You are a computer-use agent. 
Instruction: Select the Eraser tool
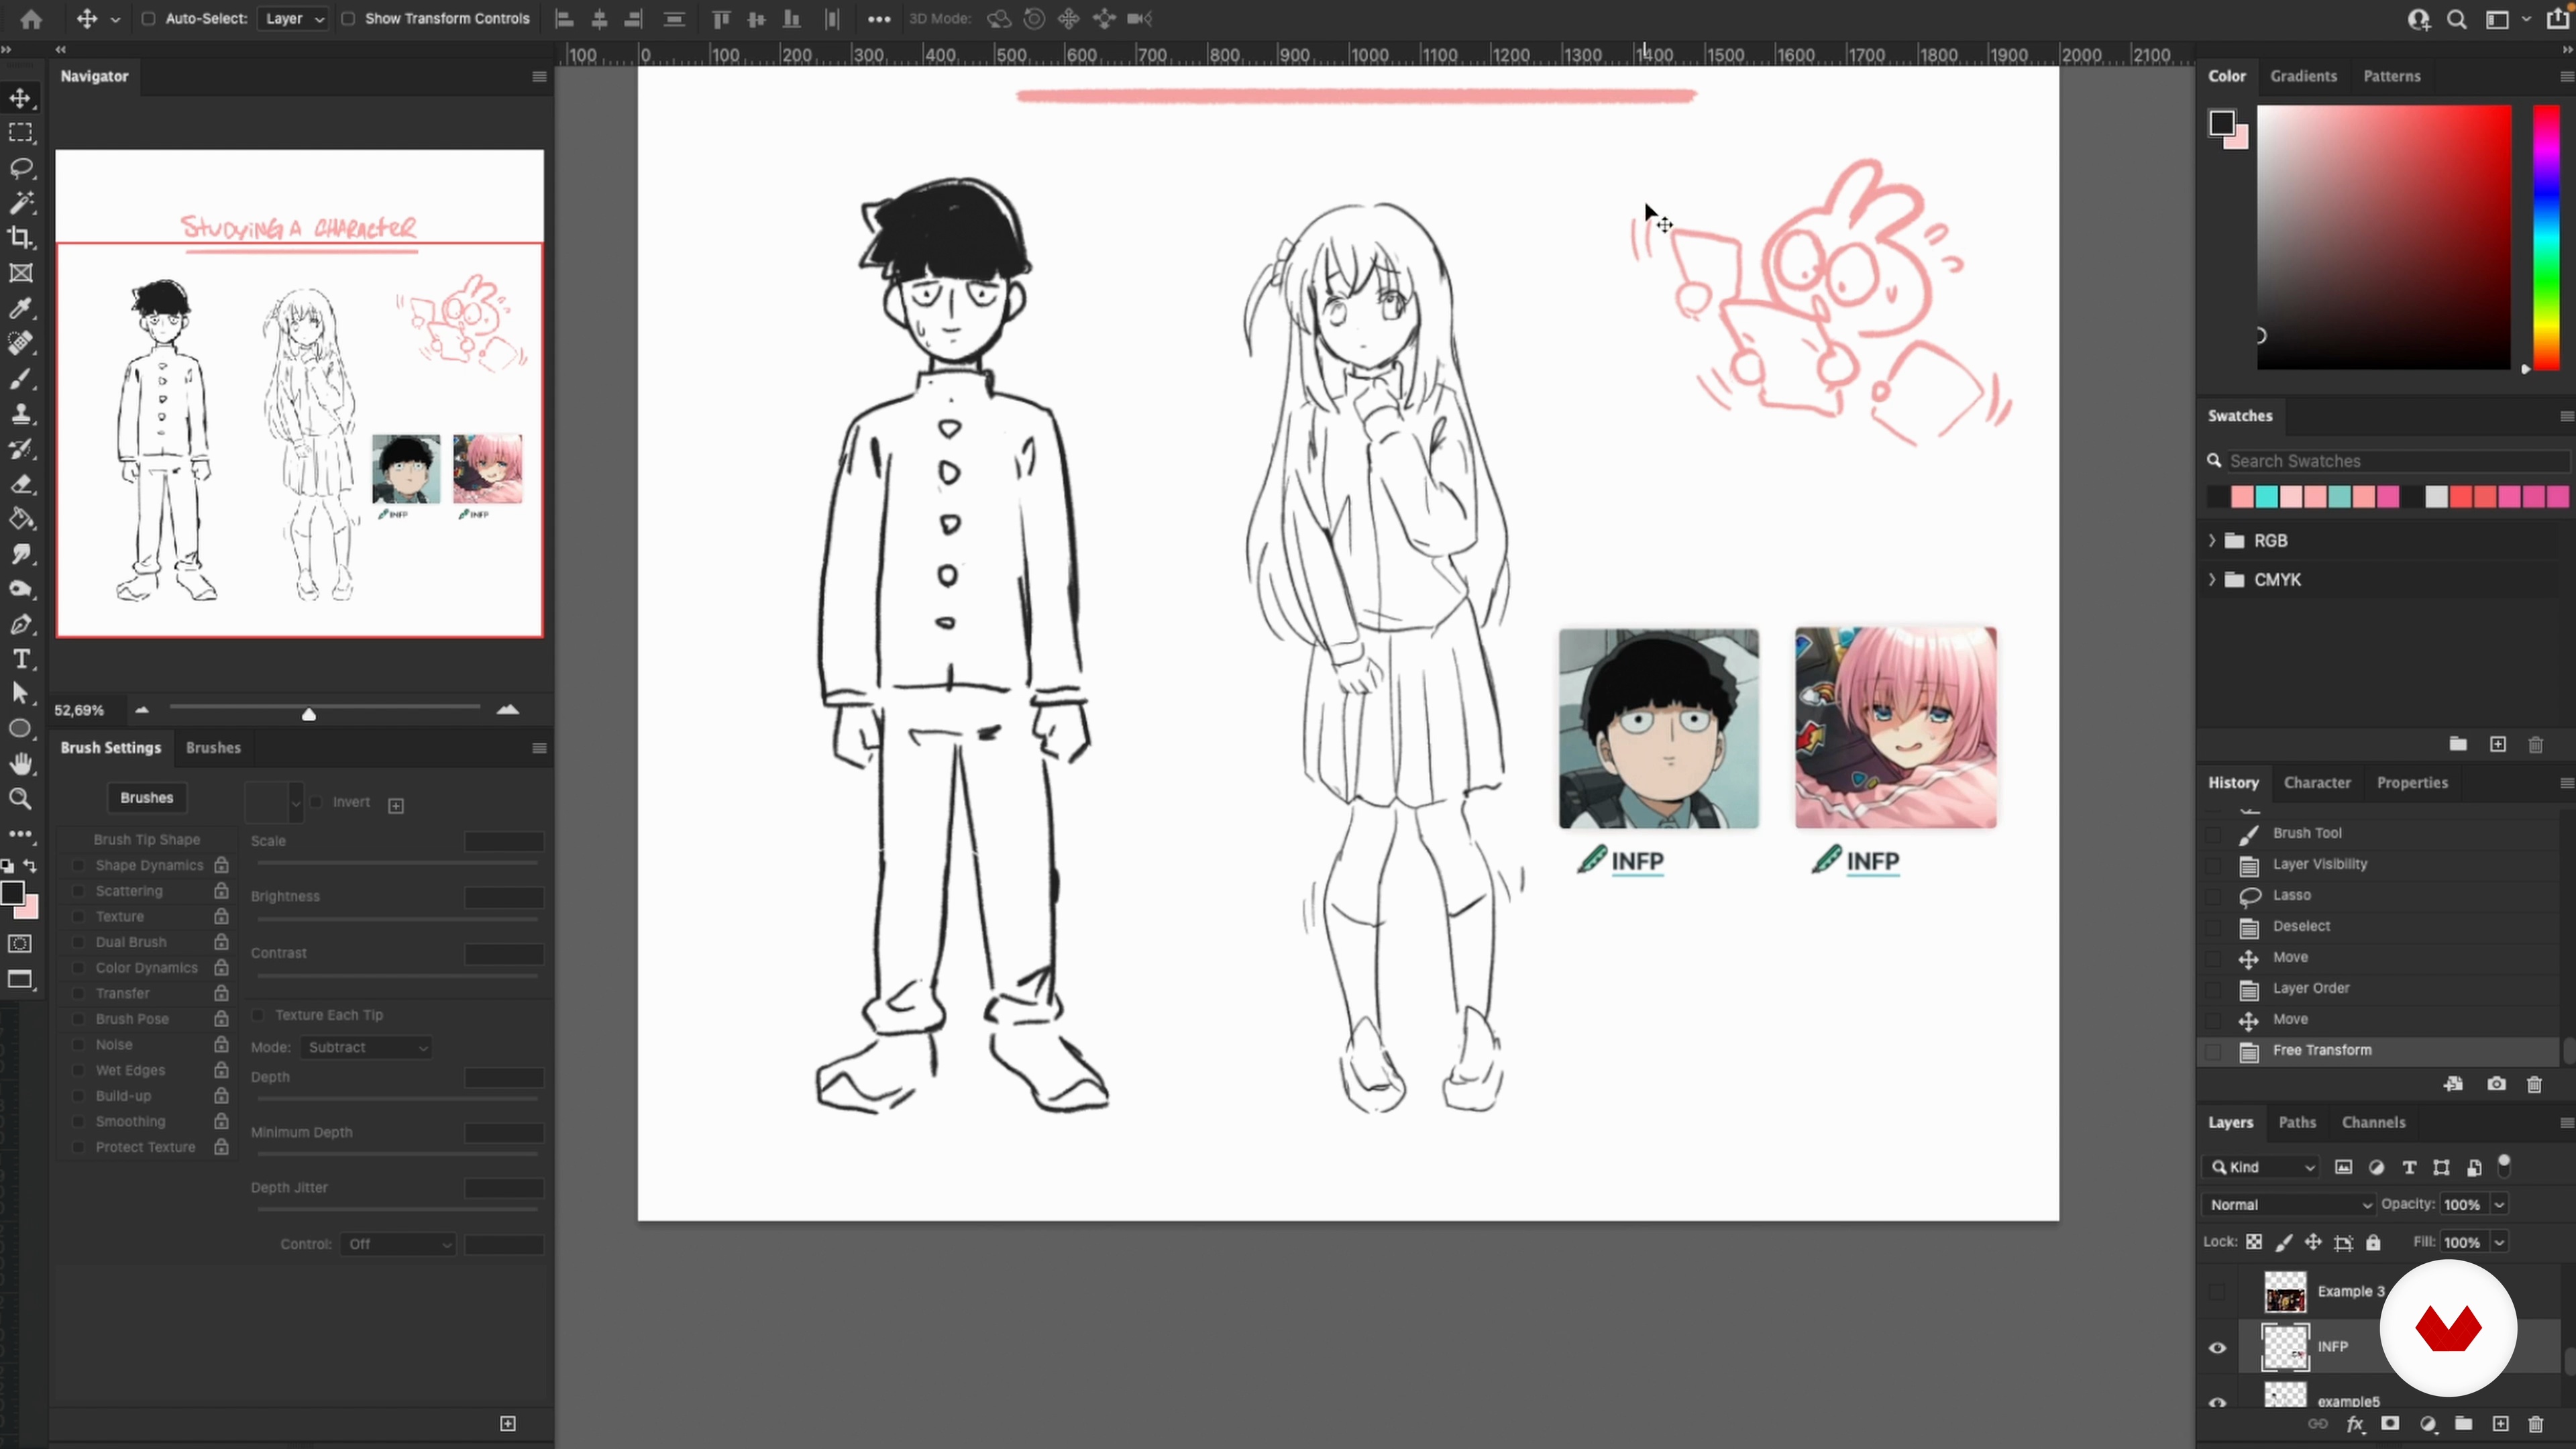21,485
